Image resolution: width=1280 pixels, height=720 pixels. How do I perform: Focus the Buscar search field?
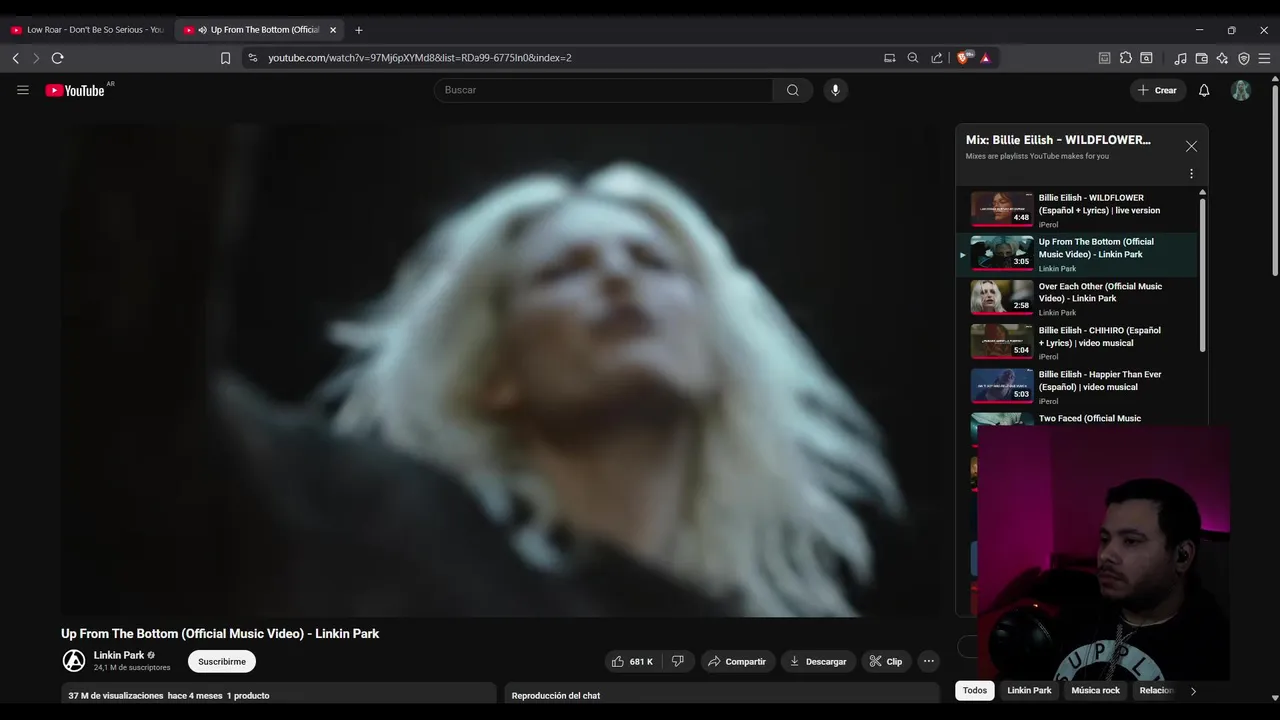point(604,90)
